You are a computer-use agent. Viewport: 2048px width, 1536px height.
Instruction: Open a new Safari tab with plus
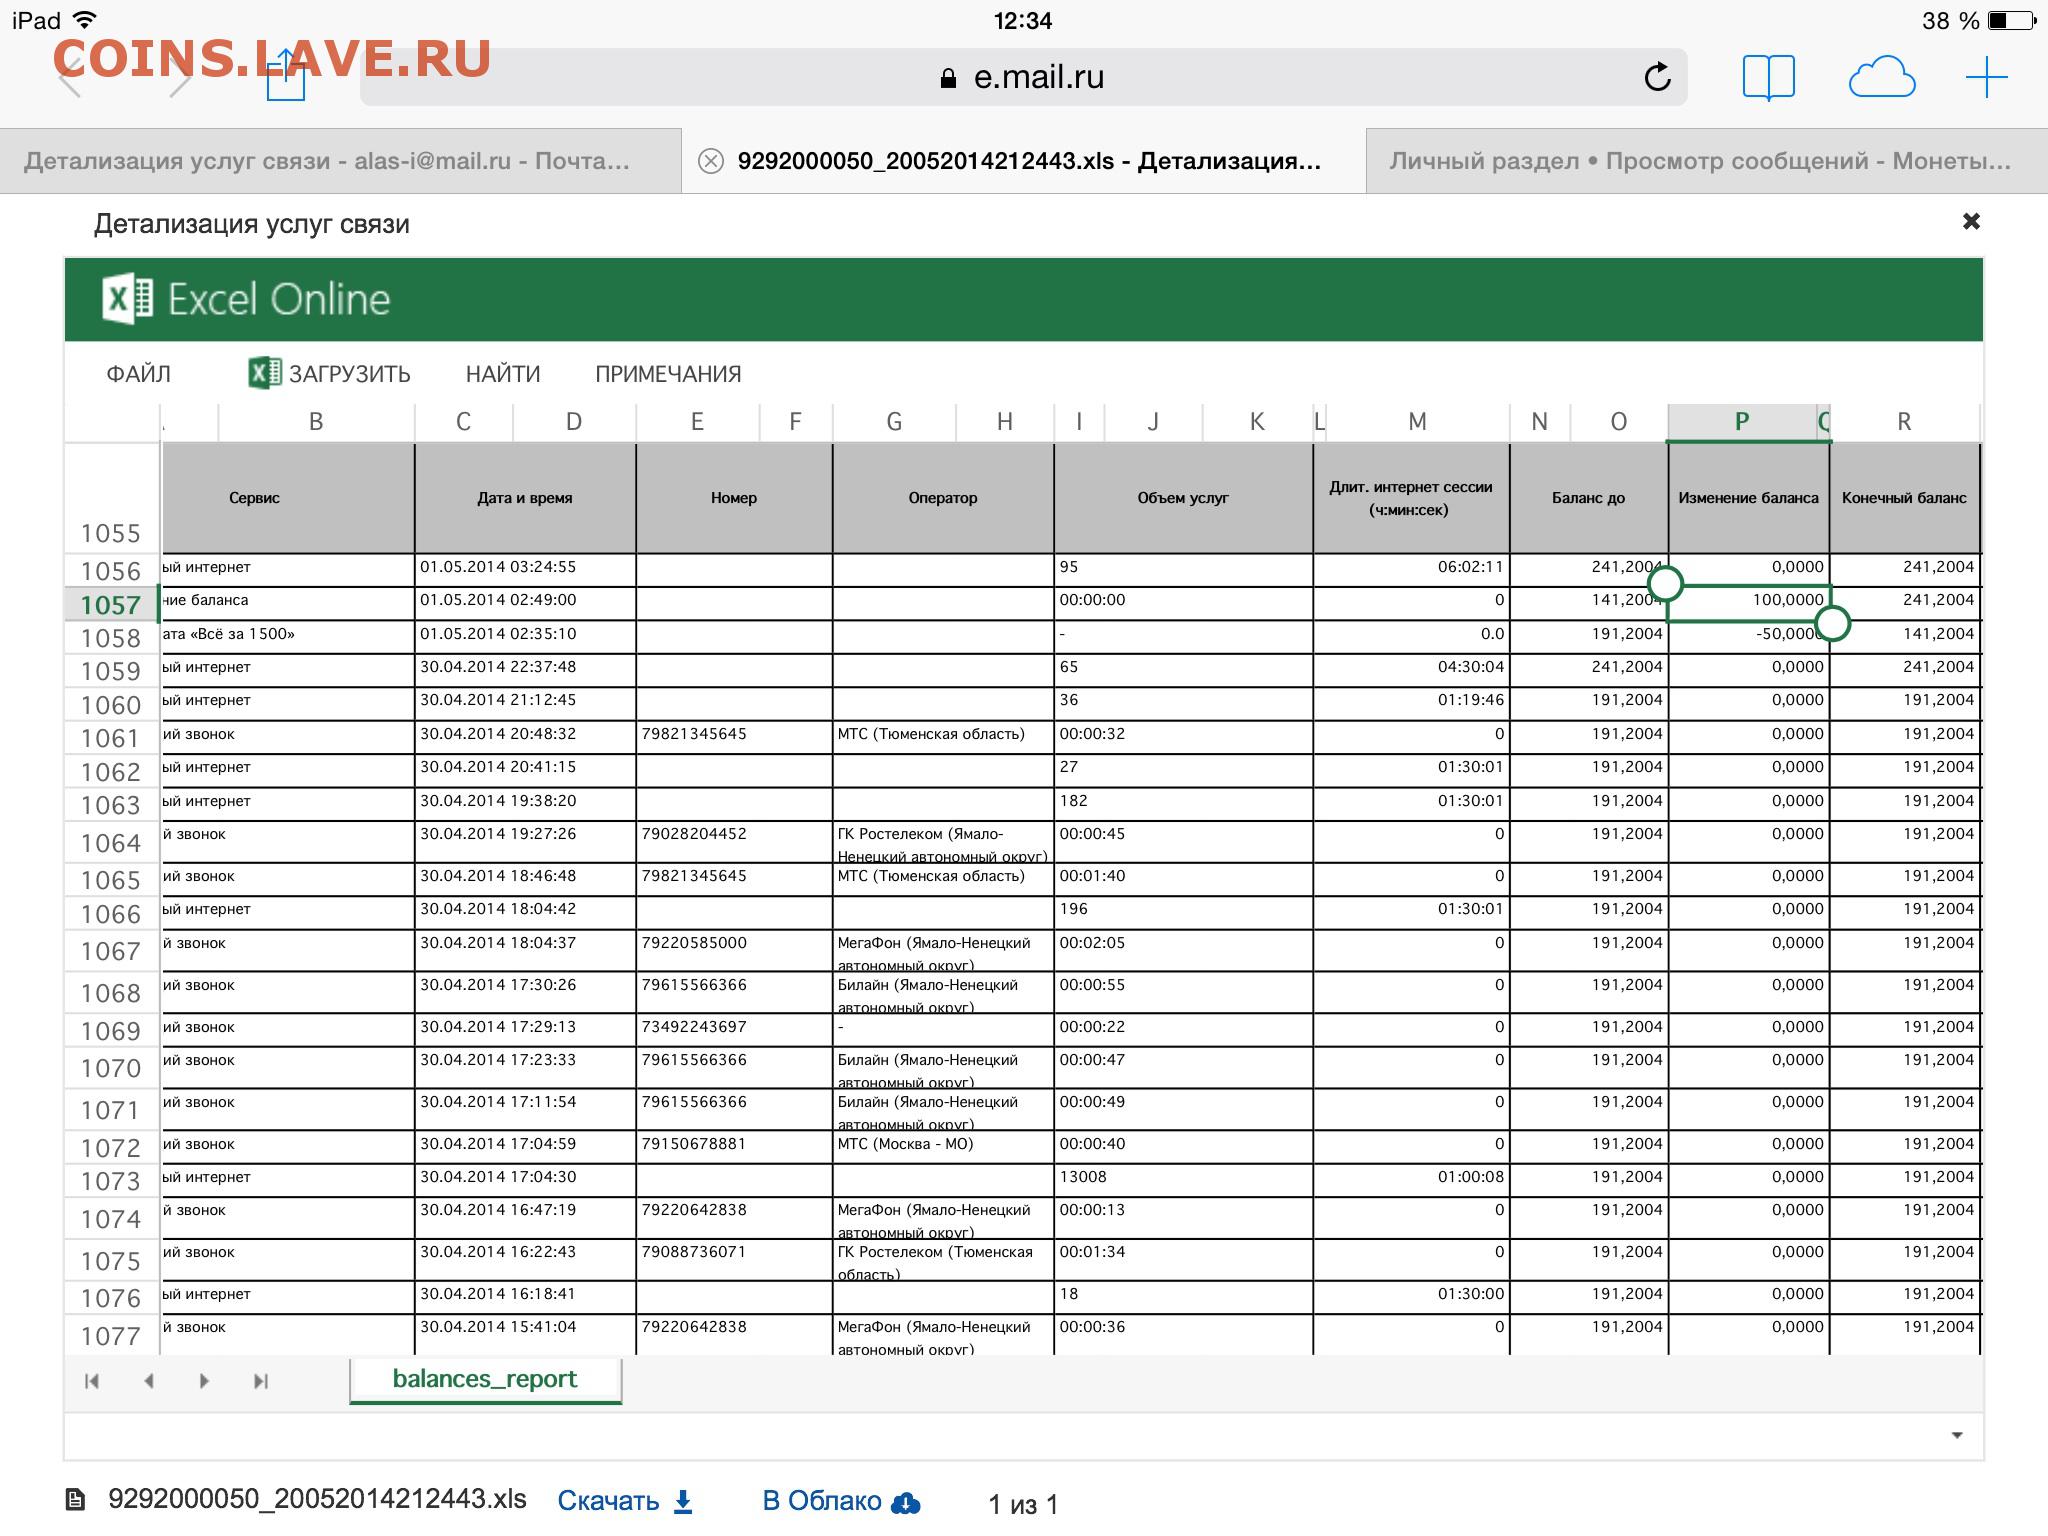(x=1986, y=78)
